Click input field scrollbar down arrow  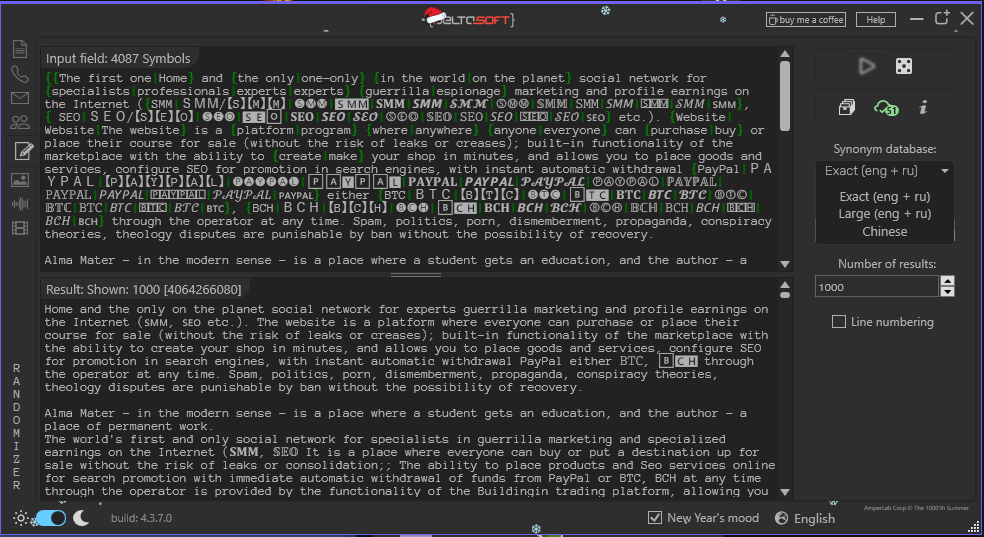784,264
